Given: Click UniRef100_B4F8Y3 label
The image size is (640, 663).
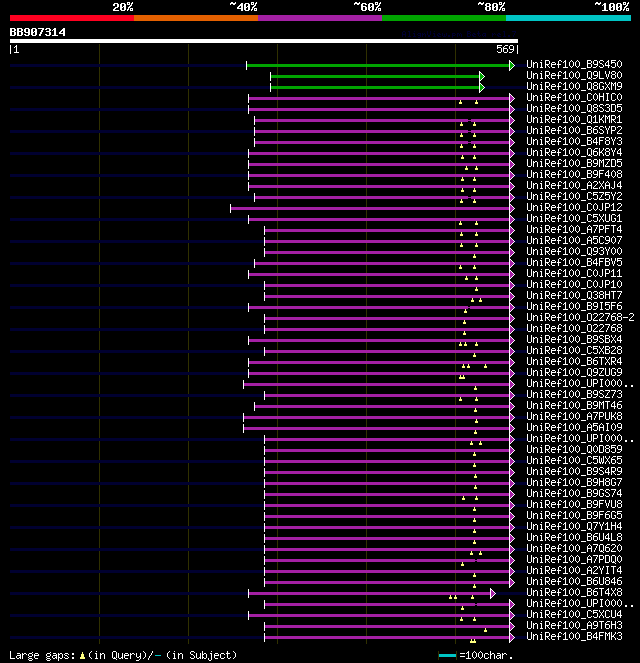Looking at the screenshot, I should pyautogui.click(x=574, y=141).
